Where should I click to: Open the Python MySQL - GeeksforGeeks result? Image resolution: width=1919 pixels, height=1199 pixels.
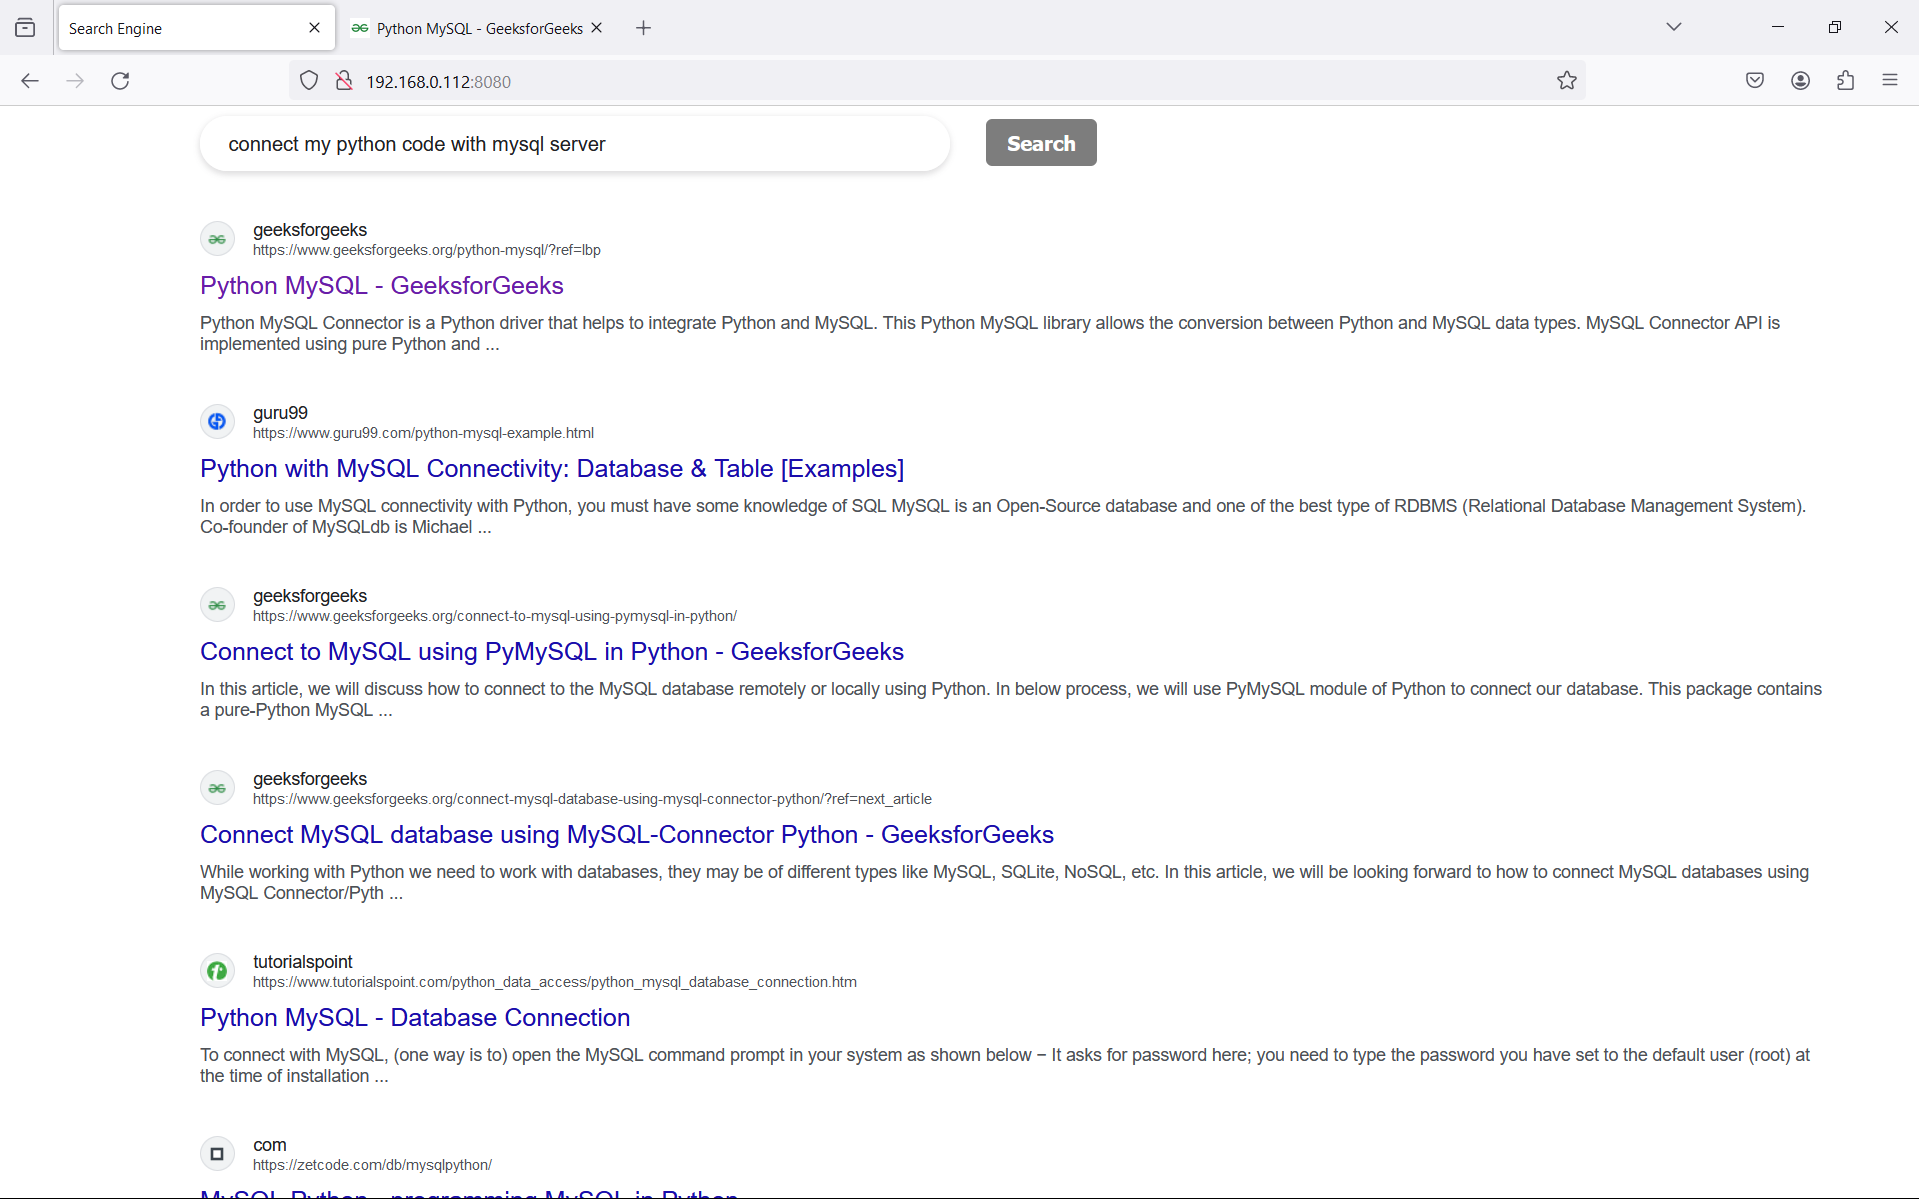382,286
